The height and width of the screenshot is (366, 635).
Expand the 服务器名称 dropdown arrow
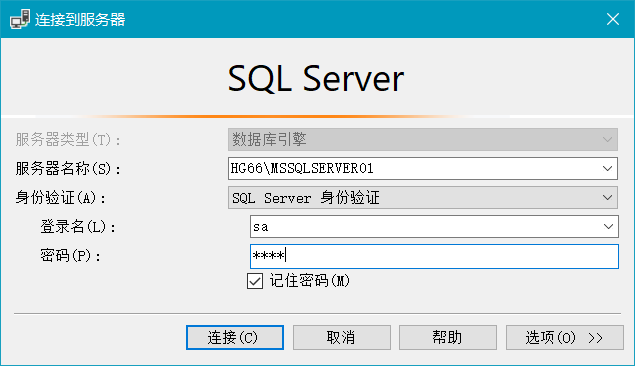coord(607,168)
